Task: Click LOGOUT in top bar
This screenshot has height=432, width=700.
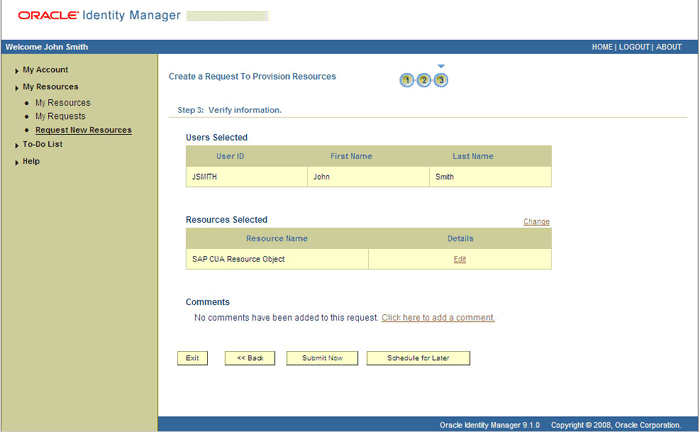Action: click(634, 47)
